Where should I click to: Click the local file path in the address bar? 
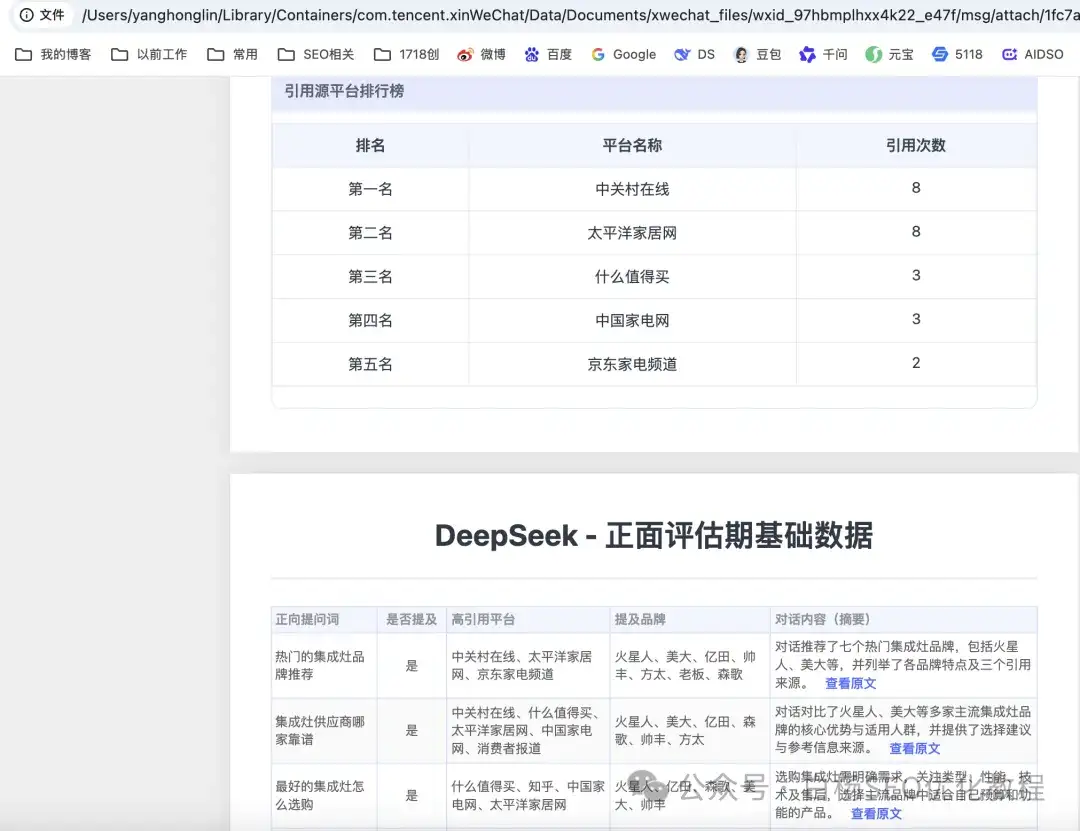[x=580, y=14]
